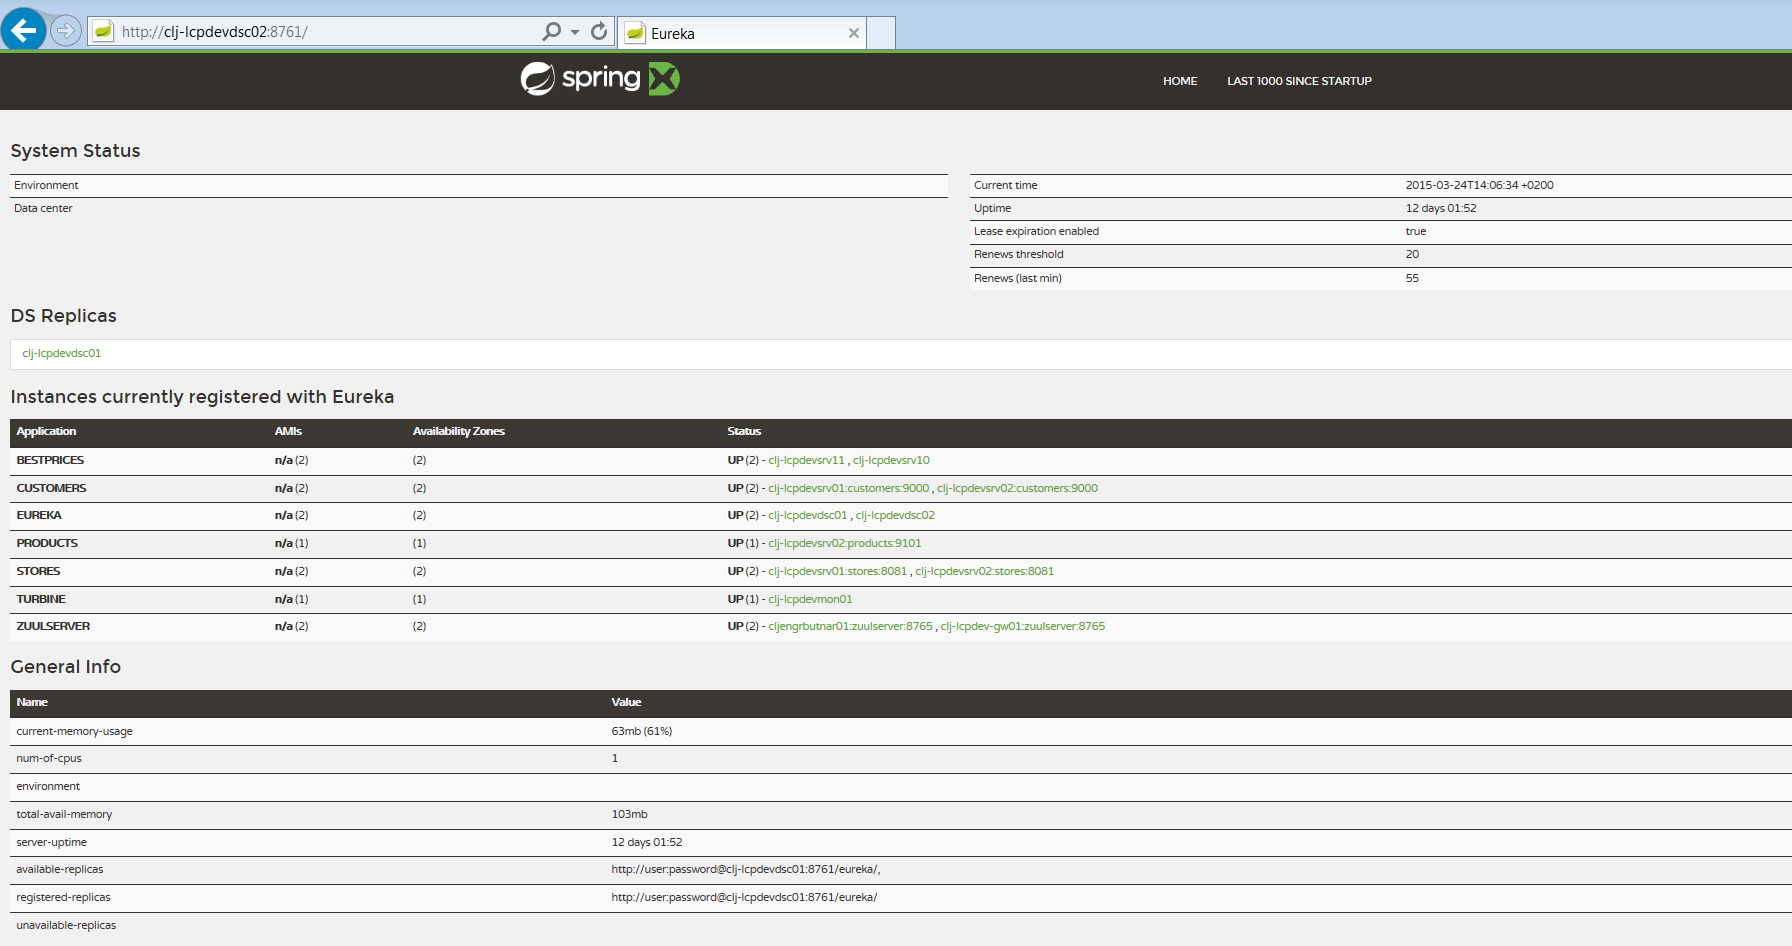Image resolution: width=1792 pixels, height=946 pixels.
Task: Click the refresh page icon
Action: tap(599, 32)
